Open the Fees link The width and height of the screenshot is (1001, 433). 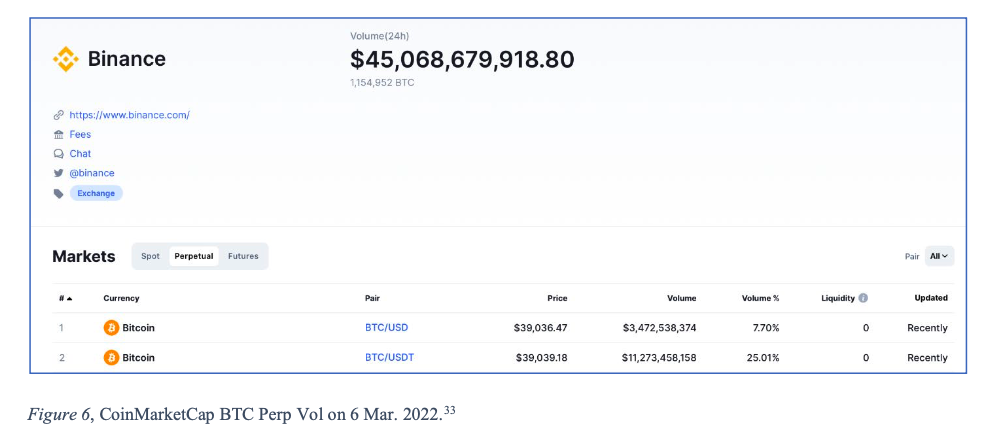coord(80,134)
